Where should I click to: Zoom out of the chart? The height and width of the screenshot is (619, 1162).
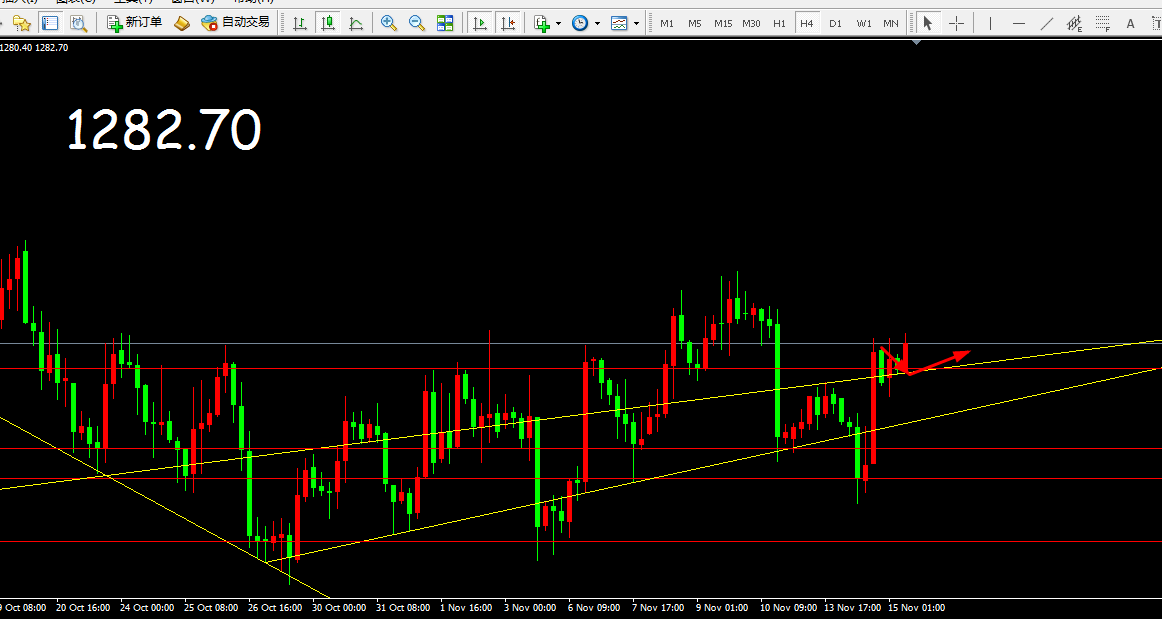click(416, 23)
